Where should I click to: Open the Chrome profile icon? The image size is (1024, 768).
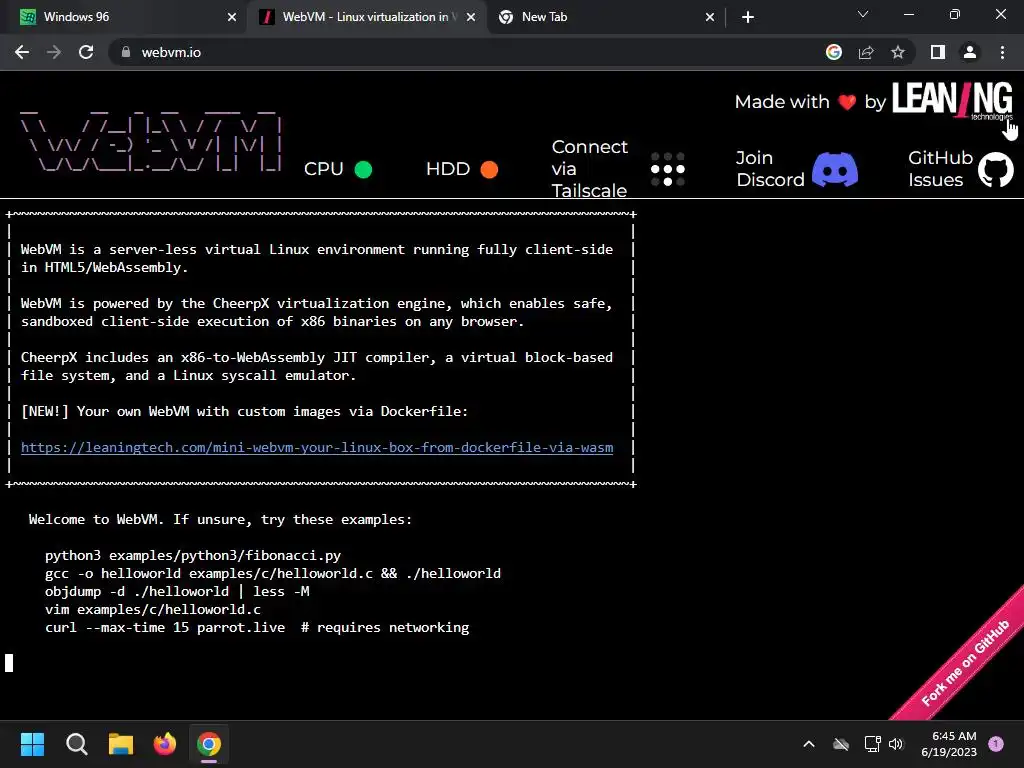coord(970,52)
